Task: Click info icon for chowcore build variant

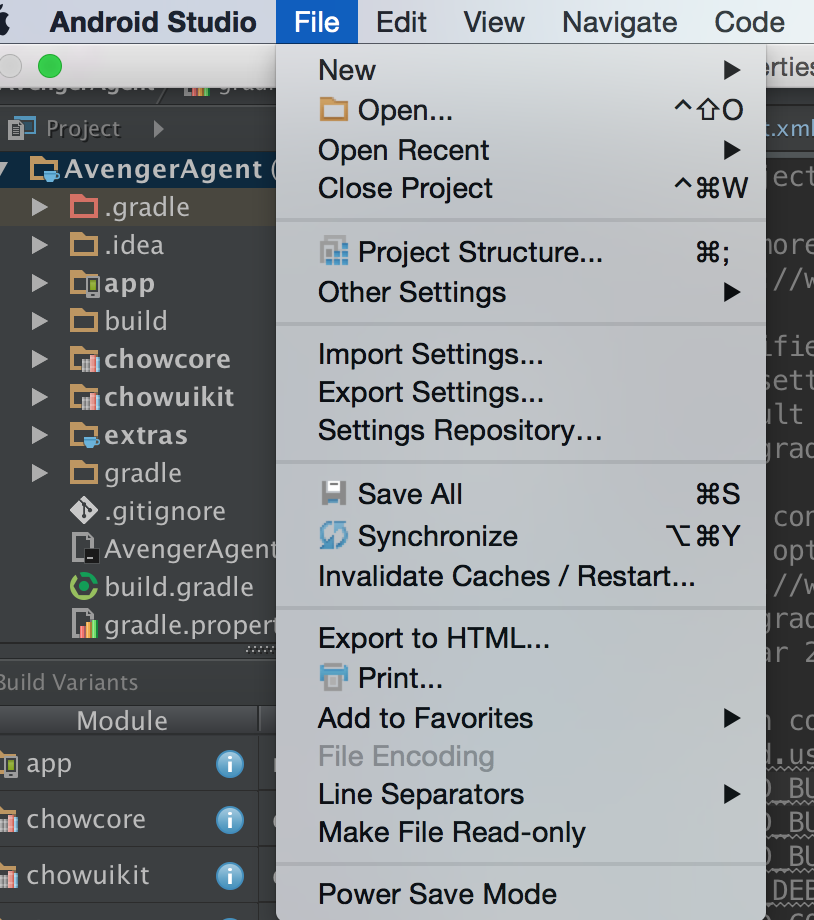Action: 229,820
